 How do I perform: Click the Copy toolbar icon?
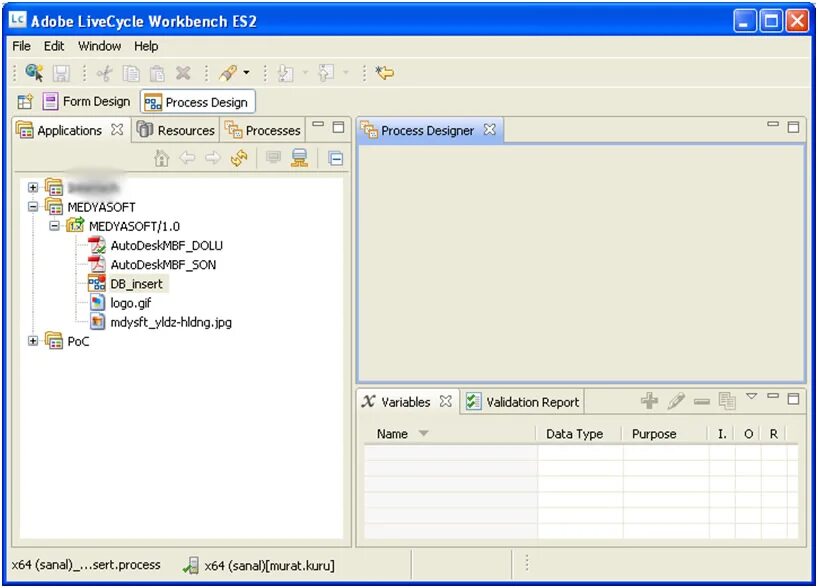click(x=130, y=73)
